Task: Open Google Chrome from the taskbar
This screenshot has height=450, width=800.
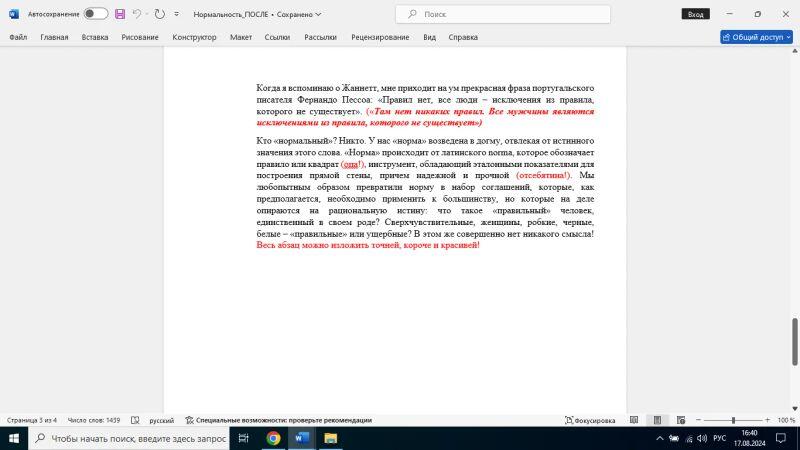Action: click(273, 438)
